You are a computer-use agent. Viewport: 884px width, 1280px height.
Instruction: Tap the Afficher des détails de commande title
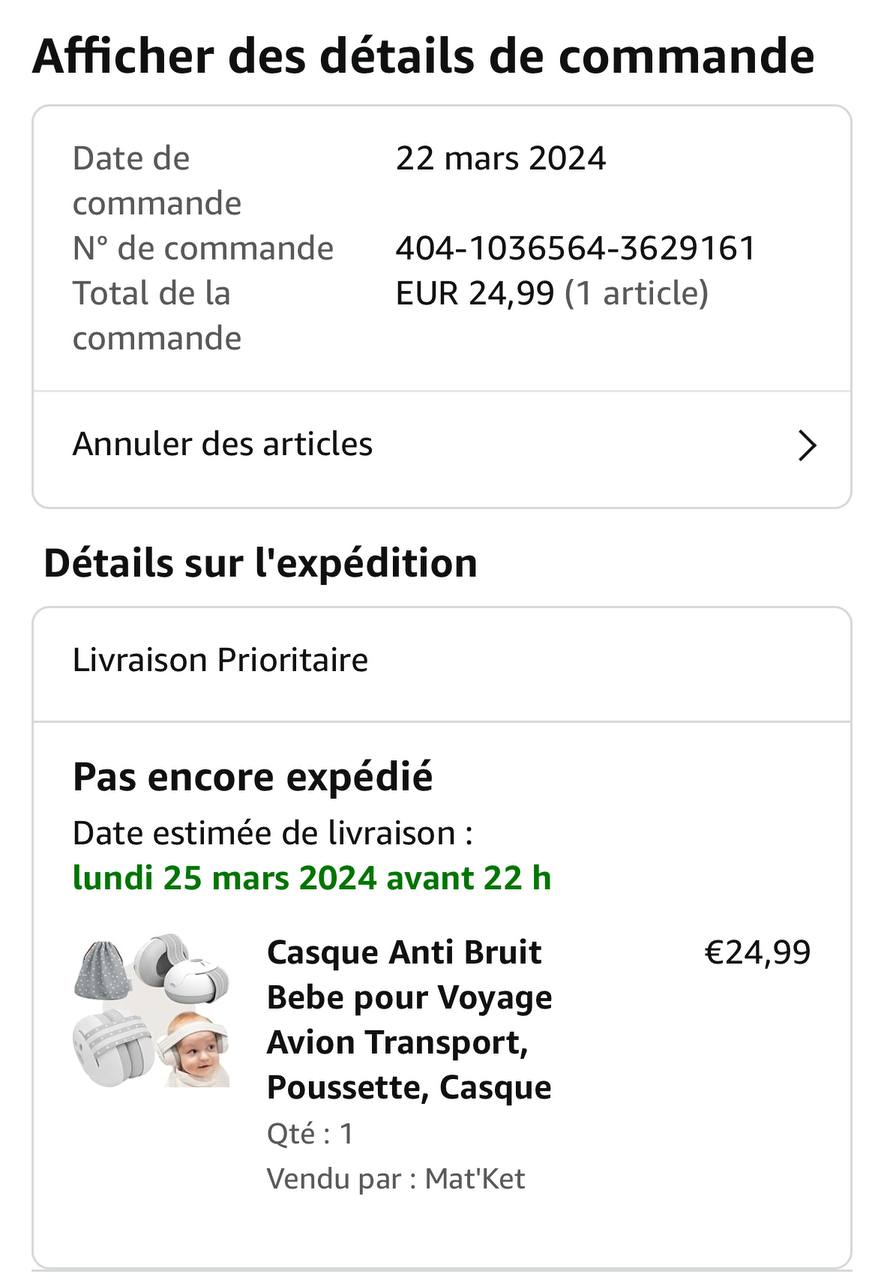(x=423, y=56)
